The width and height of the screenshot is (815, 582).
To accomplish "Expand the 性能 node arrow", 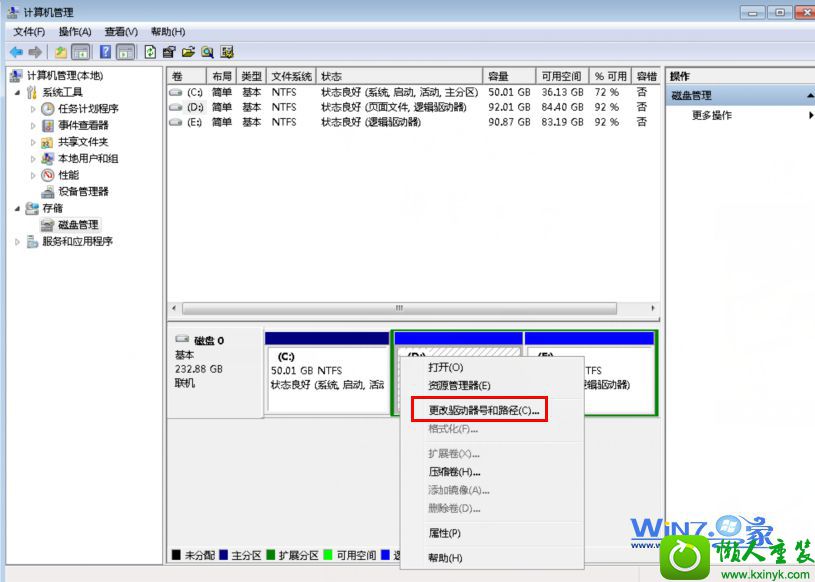I will [33, 176].
